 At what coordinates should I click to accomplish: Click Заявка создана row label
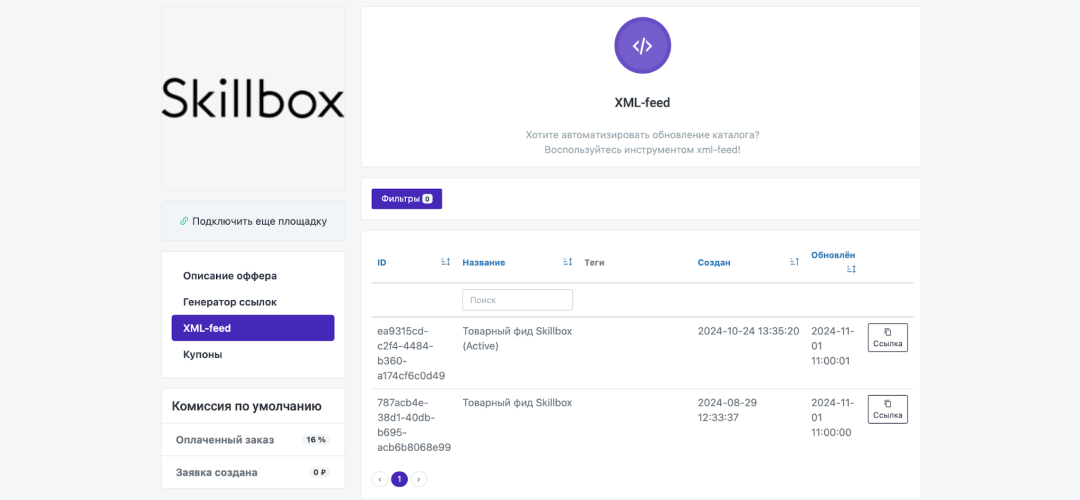(216, 472)
